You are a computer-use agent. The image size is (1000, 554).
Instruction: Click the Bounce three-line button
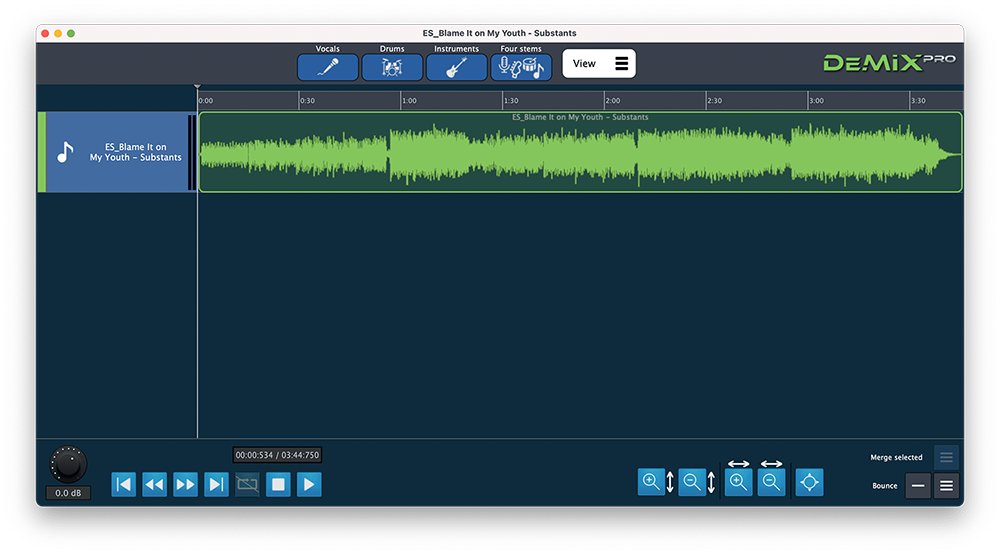point(946,487)
